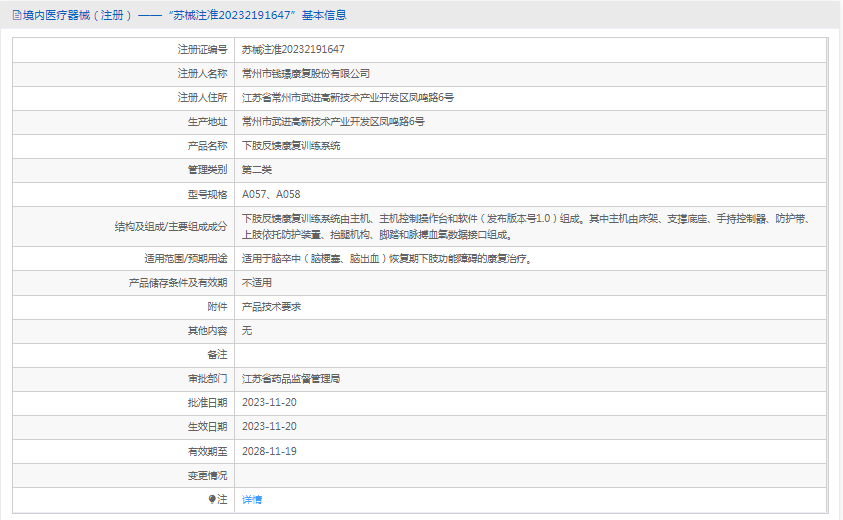Click the 审批部门 label
843x520 pixels.
point(207,379)
